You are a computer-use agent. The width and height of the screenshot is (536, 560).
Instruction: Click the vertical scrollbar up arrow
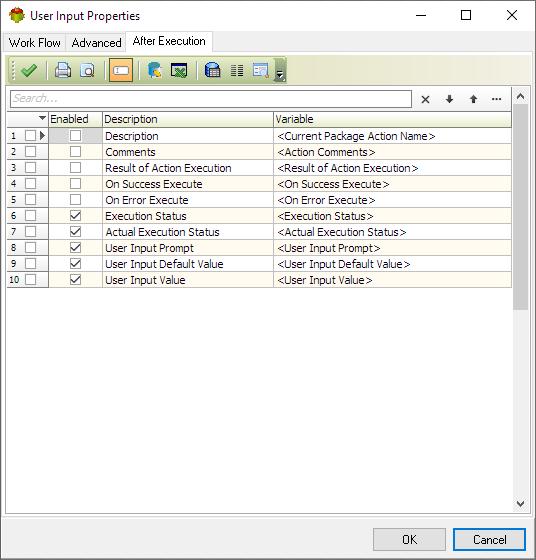coord(520,96)
